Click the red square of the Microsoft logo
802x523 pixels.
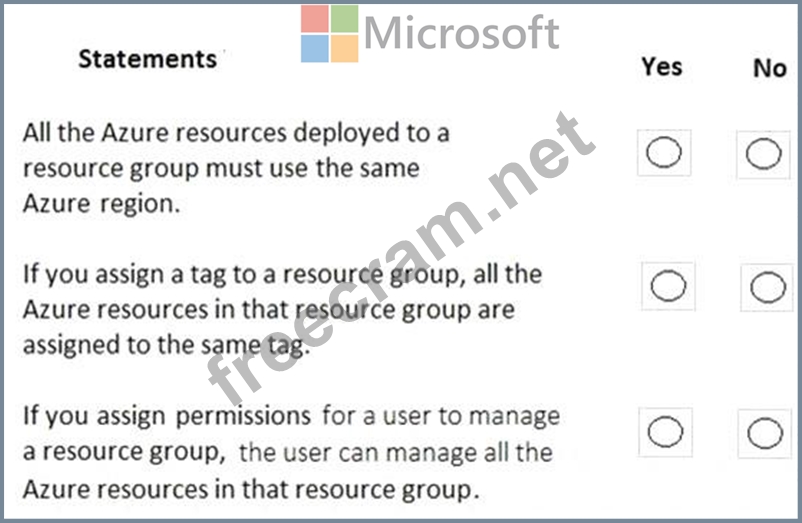[x=314, y=19]
